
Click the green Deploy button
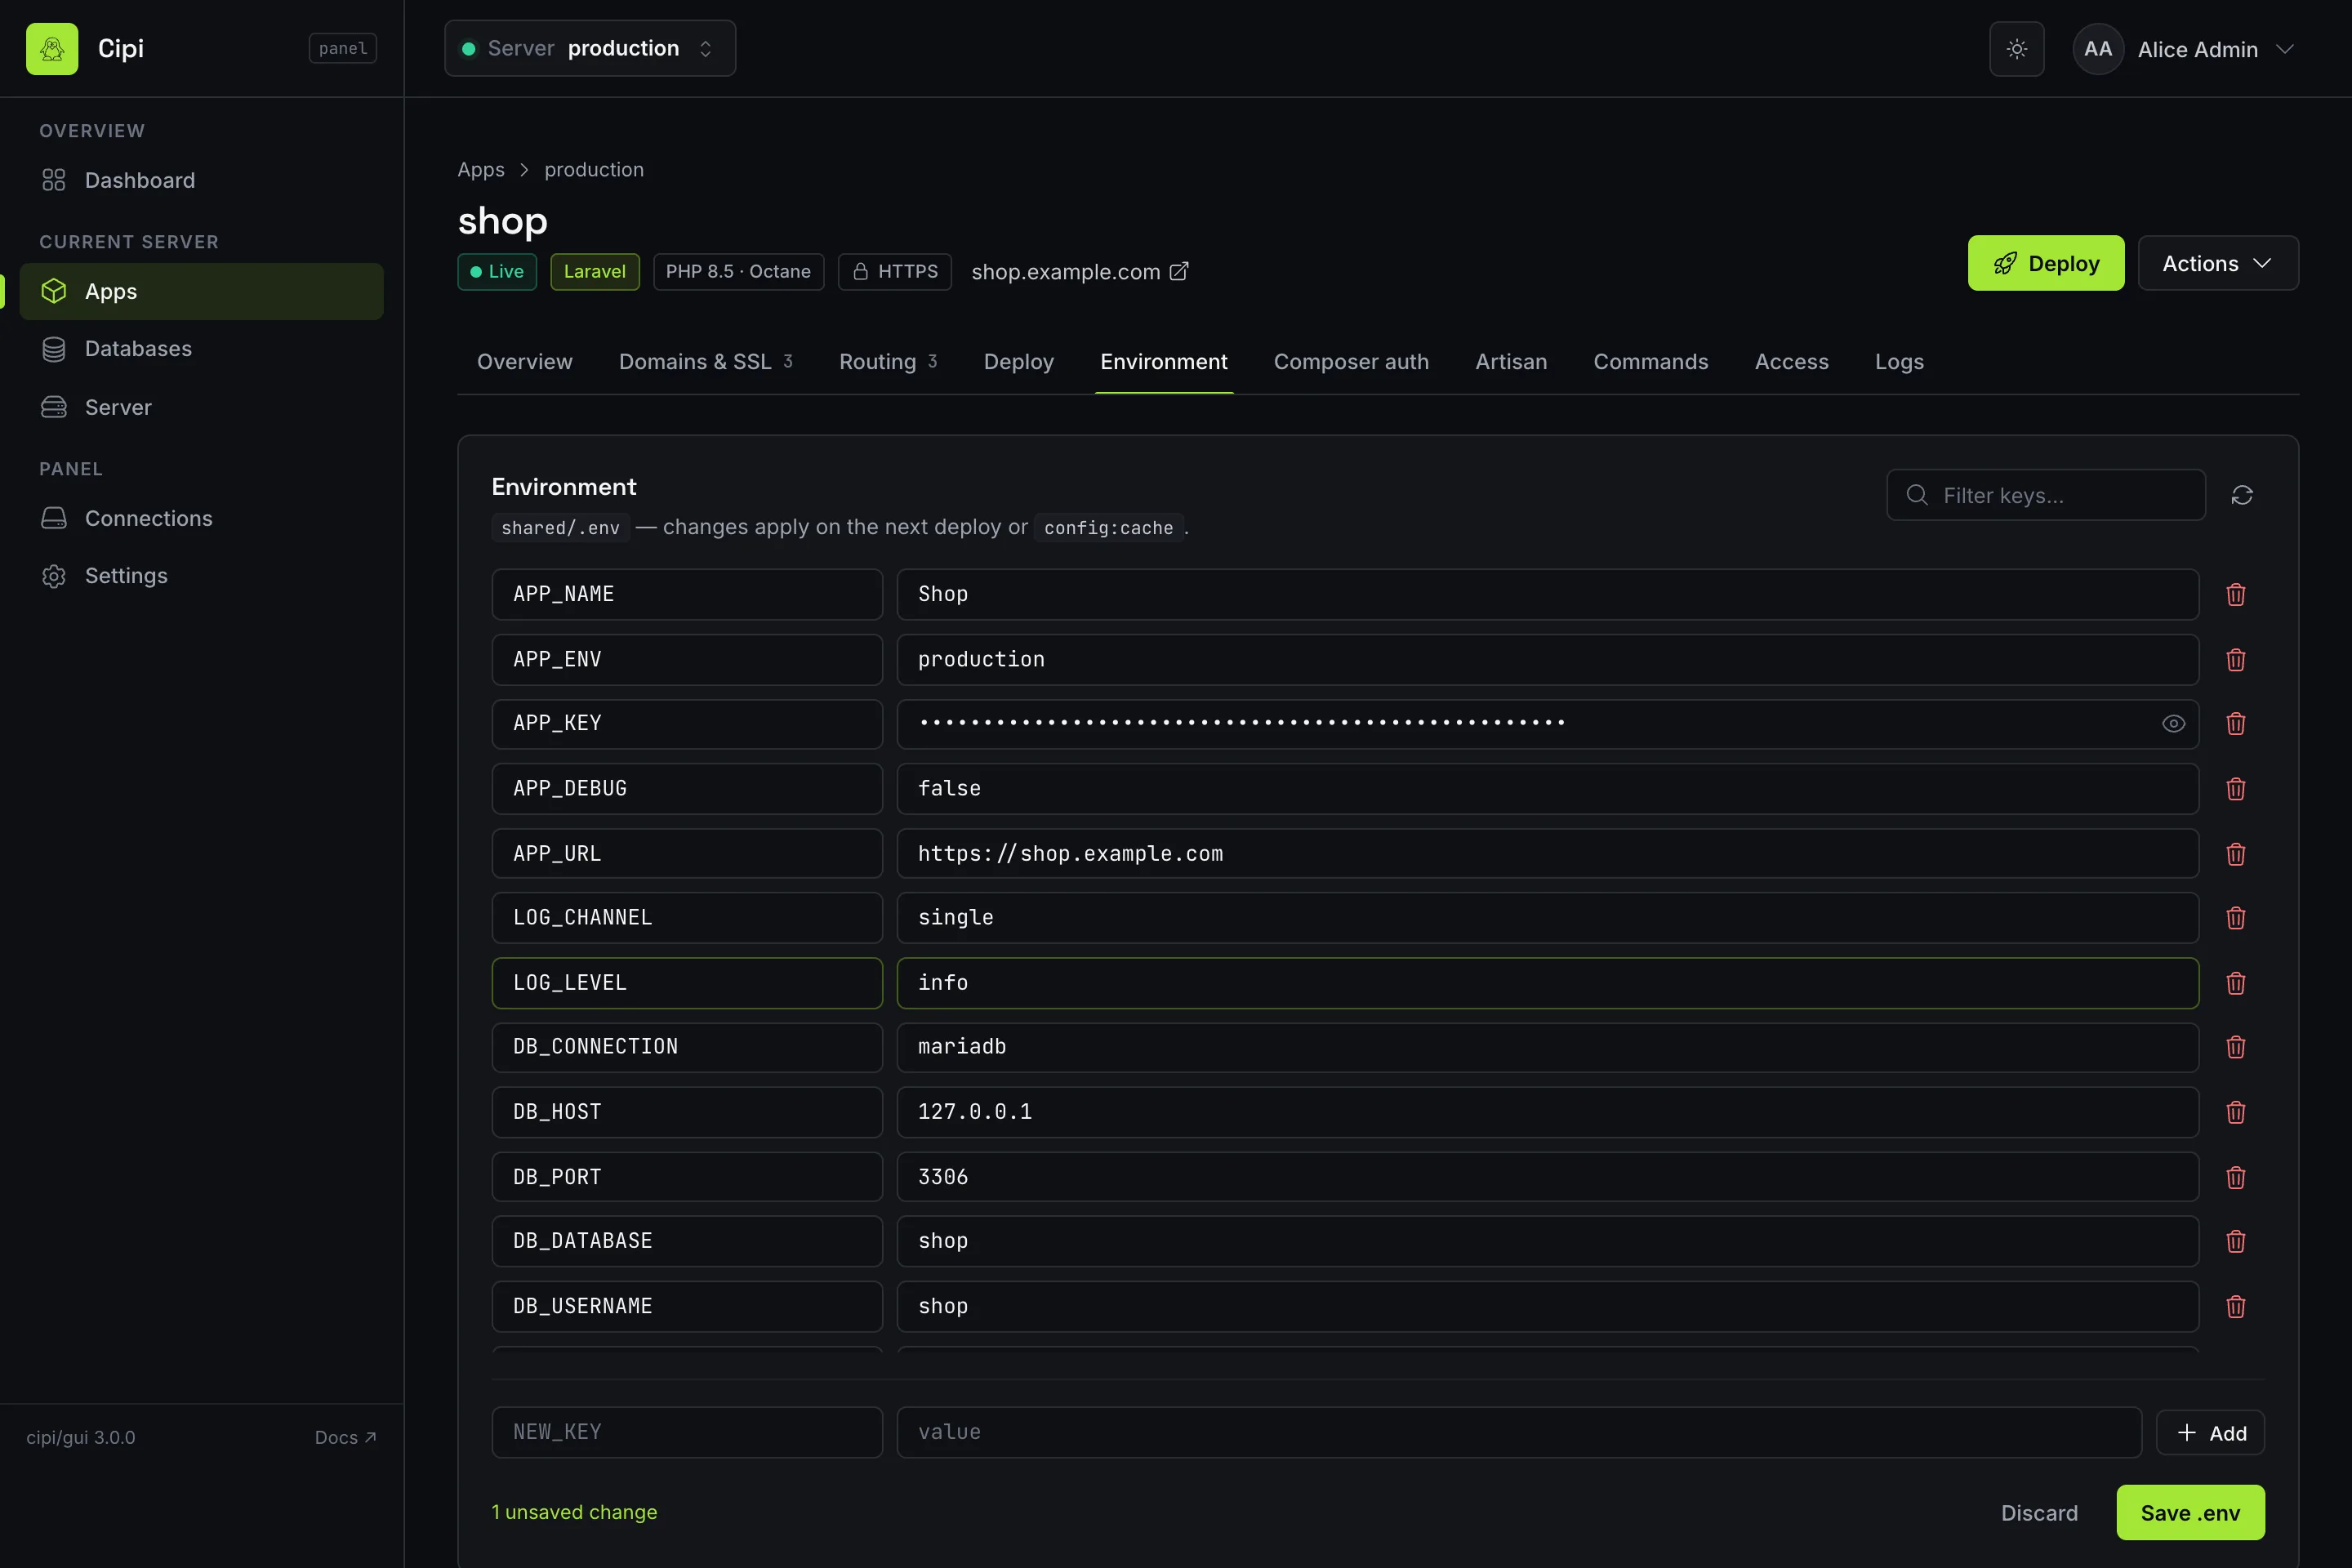[2046, 263]
